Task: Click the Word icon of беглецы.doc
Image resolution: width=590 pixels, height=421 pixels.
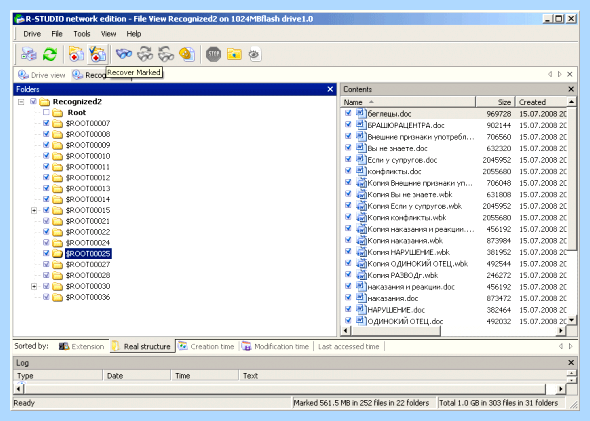Action: 361,113
